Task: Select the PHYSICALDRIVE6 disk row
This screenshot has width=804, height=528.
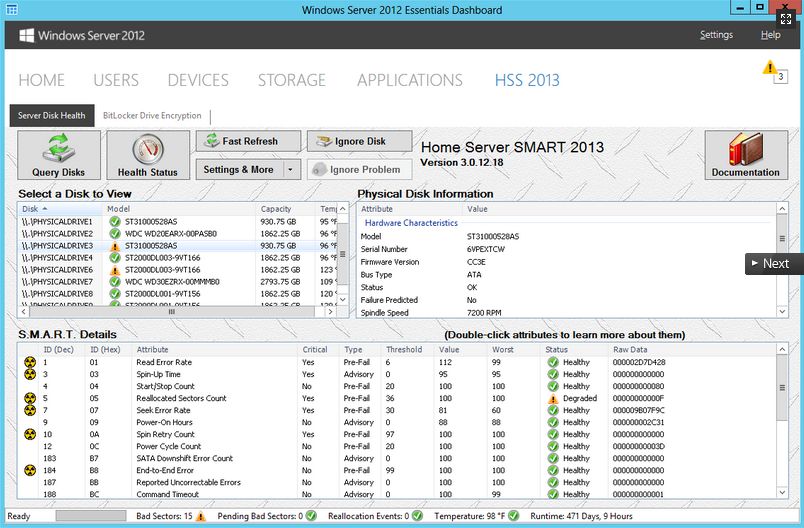Action: [x=56, y=270]
